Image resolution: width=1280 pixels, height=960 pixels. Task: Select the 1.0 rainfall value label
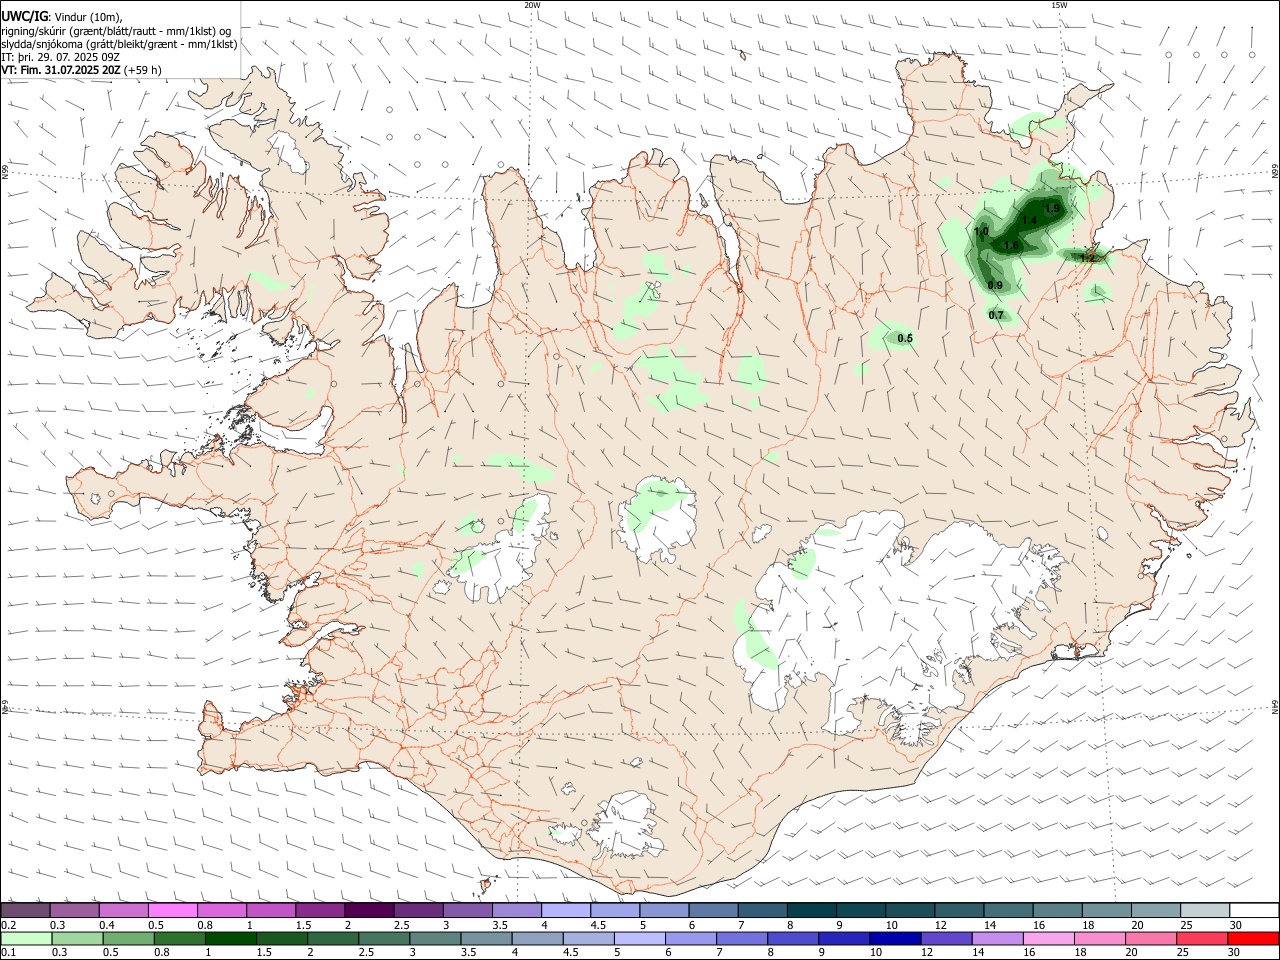point(981,232)
